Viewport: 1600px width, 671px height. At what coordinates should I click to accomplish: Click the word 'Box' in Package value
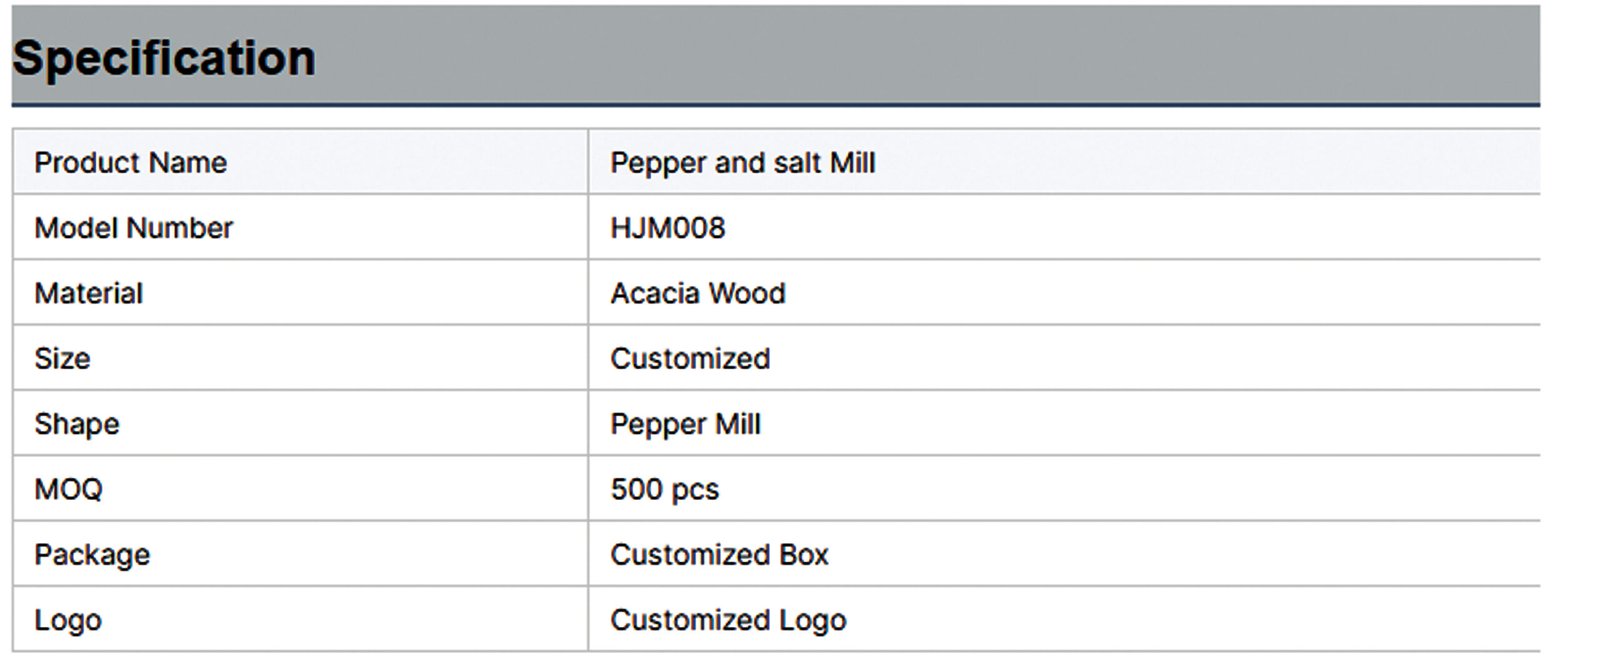804,555
